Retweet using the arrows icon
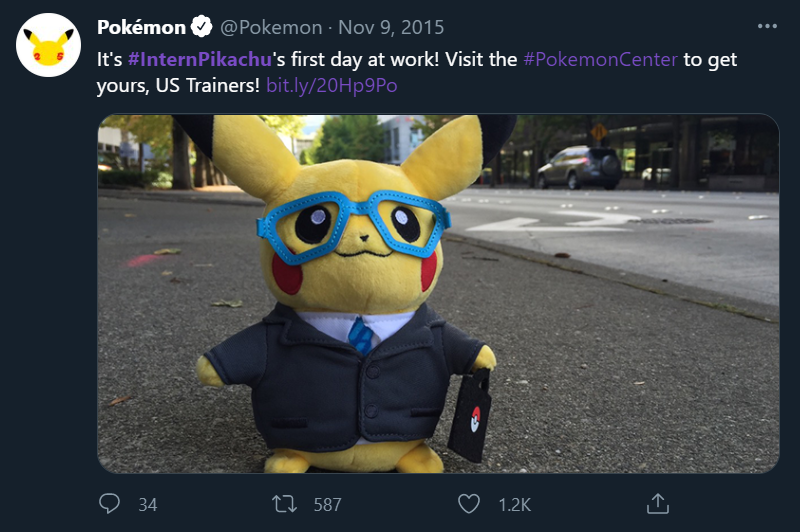800x532 pixels. (x=284, y=504)
